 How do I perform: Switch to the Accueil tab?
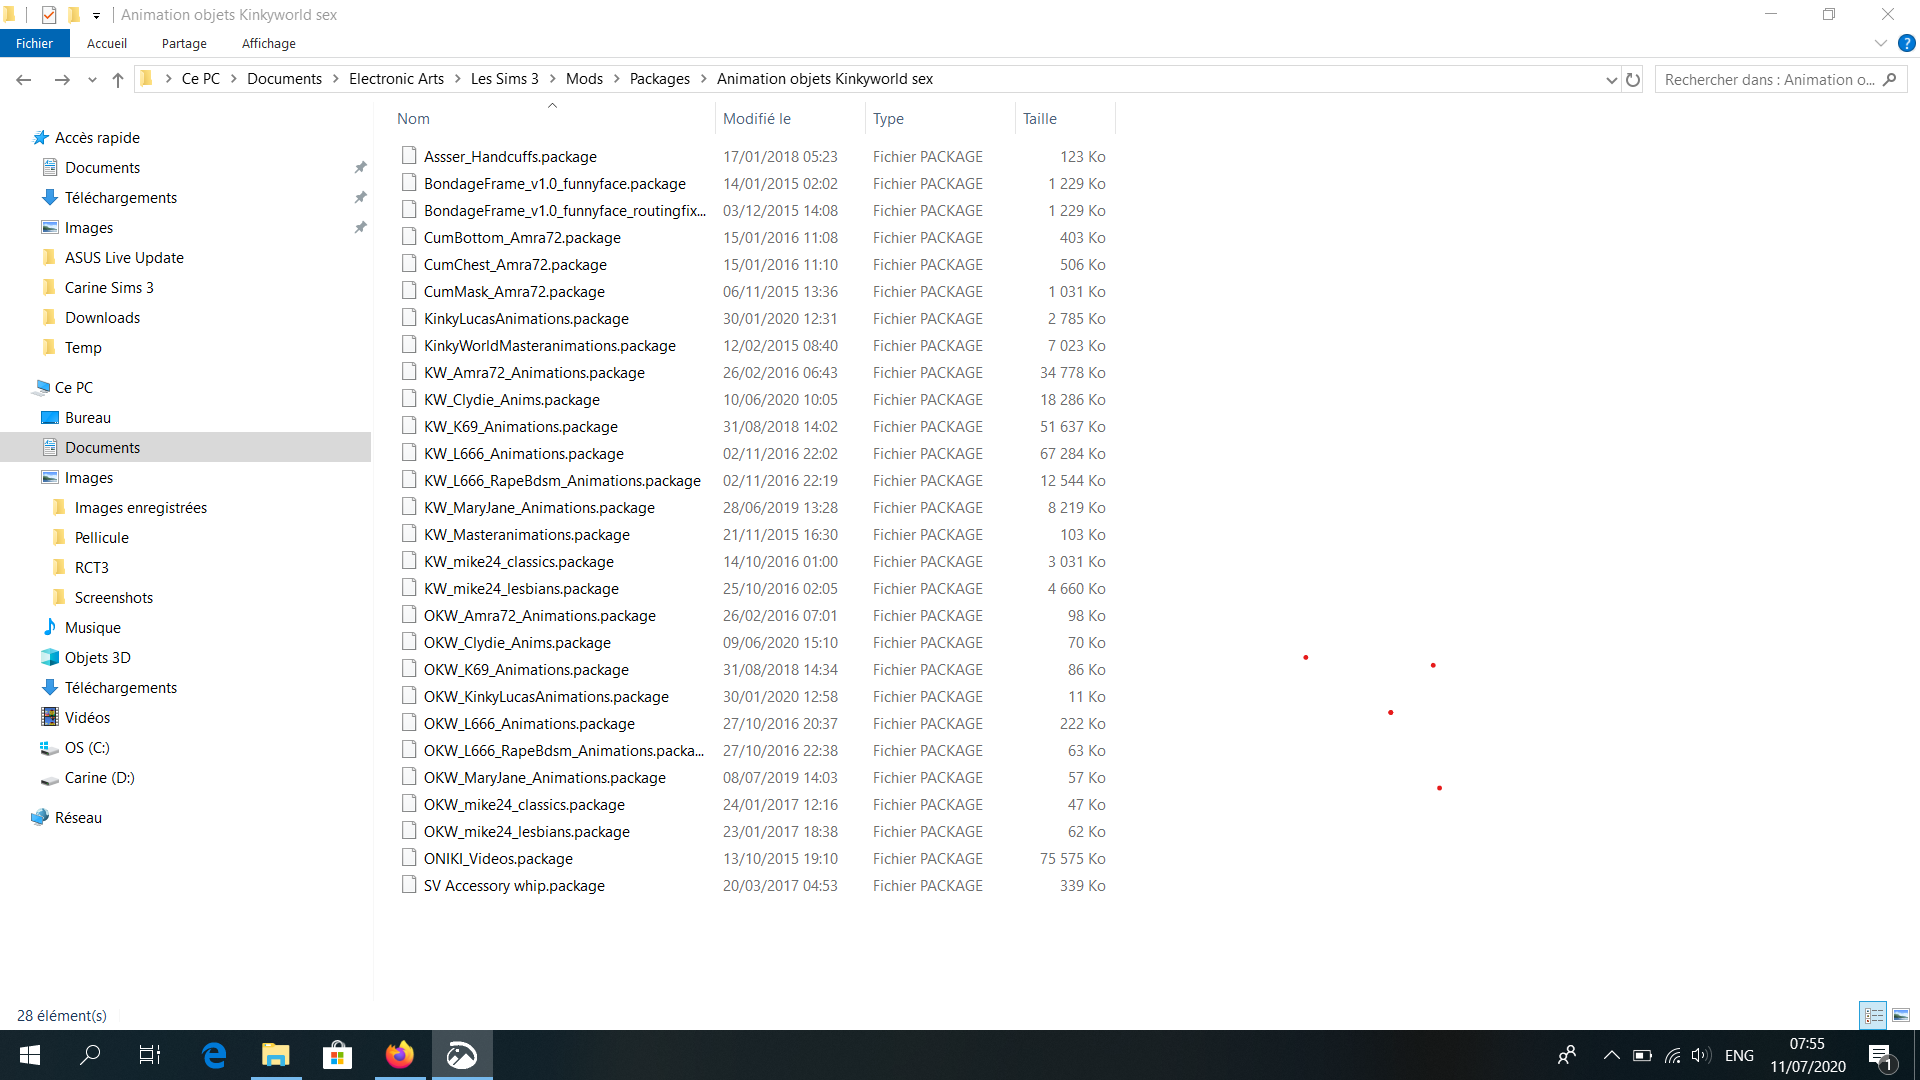107,43
